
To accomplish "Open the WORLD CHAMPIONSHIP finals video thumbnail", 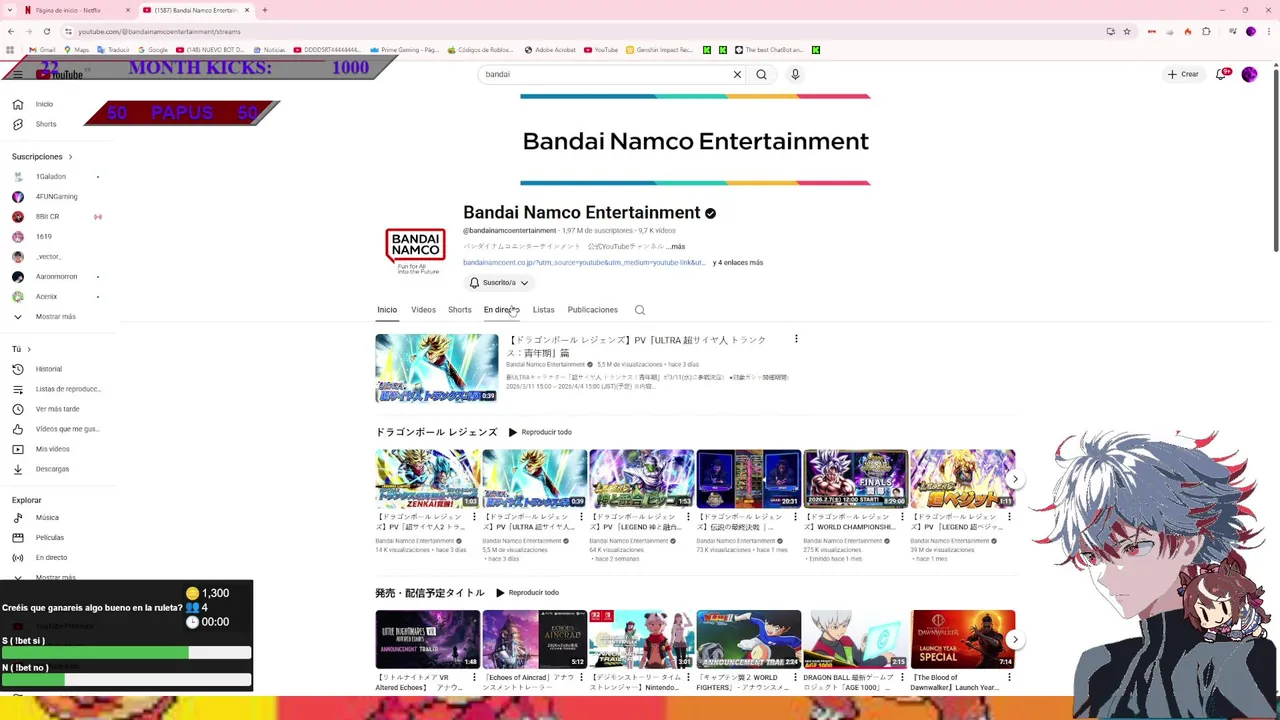I will tap(855, 479).
